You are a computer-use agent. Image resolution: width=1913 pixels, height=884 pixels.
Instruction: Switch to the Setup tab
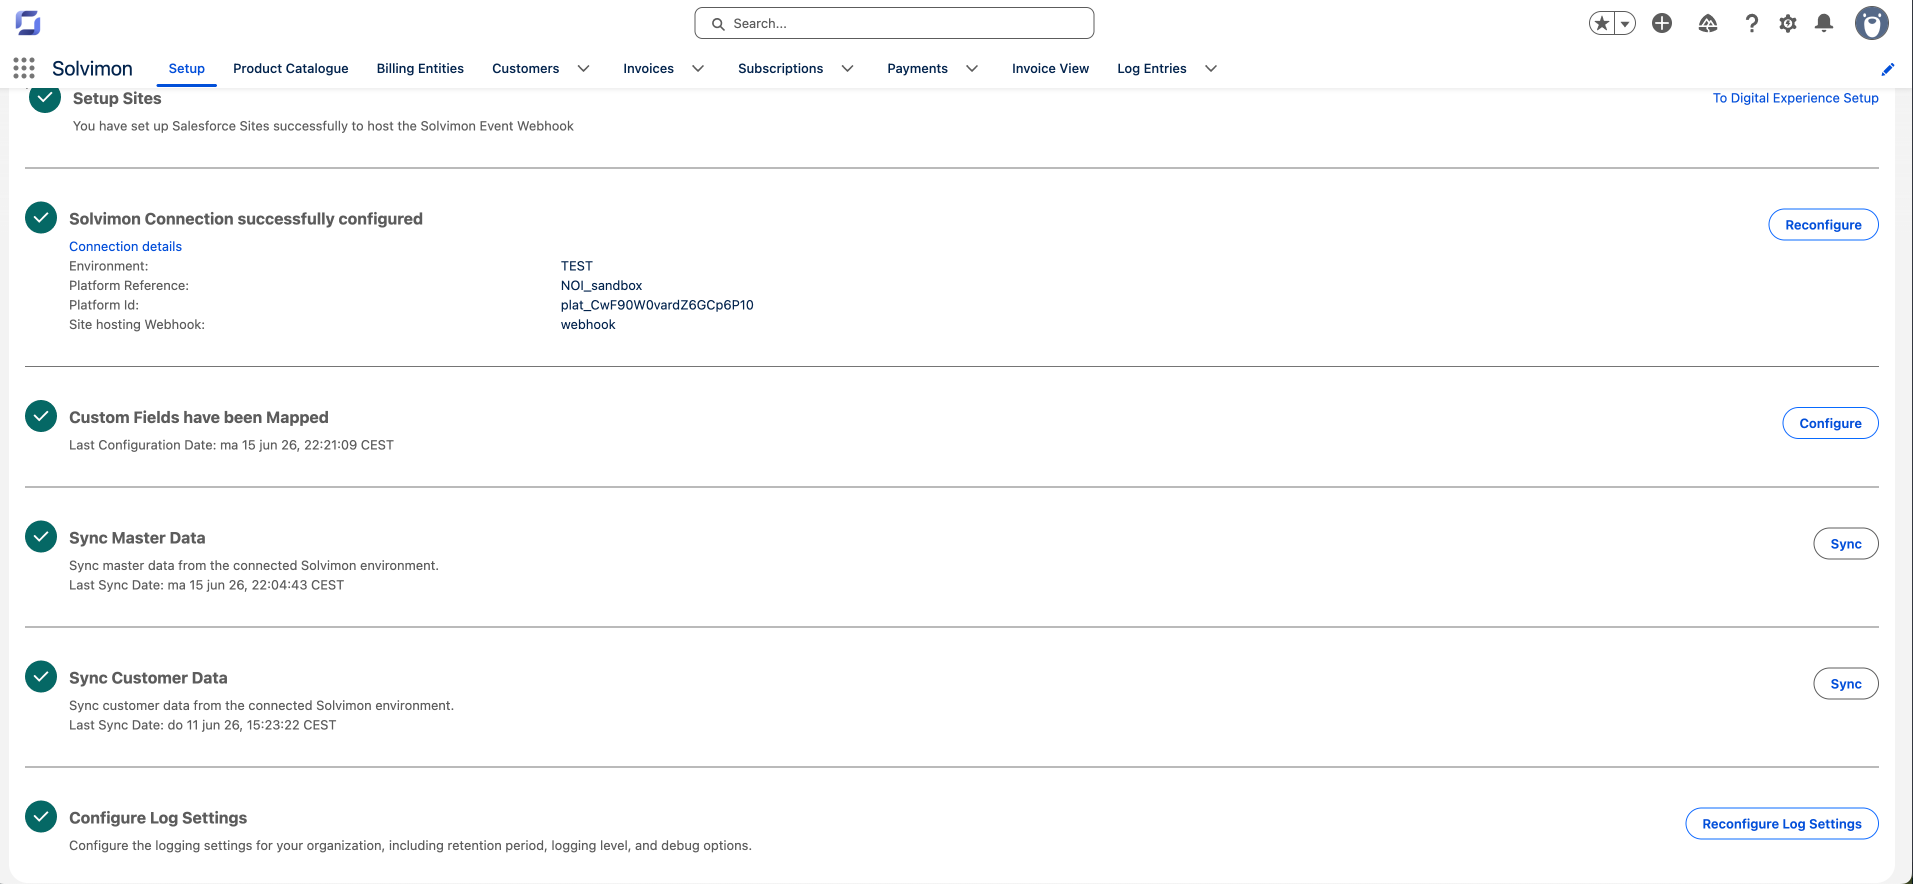pos(187,69)
